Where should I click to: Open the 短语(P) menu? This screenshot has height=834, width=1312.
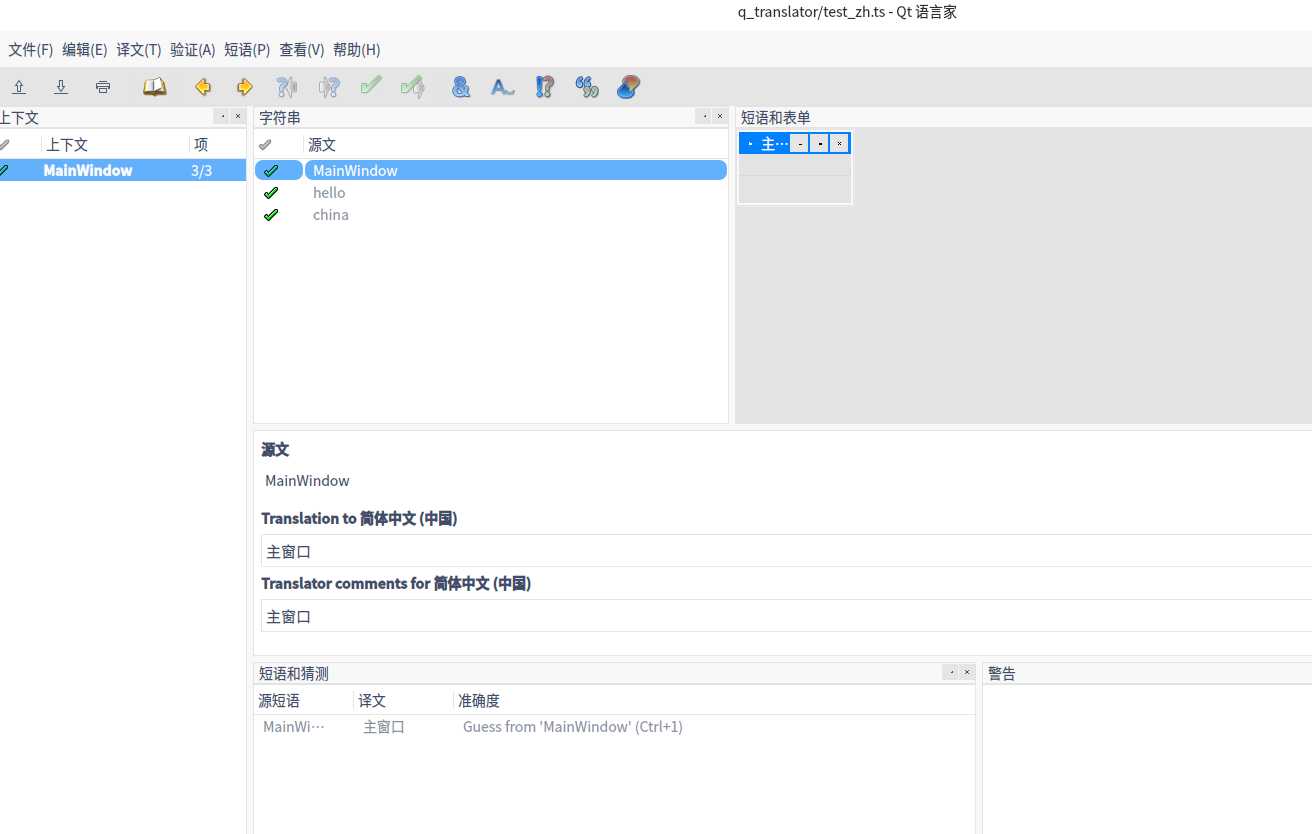(247, 50)
